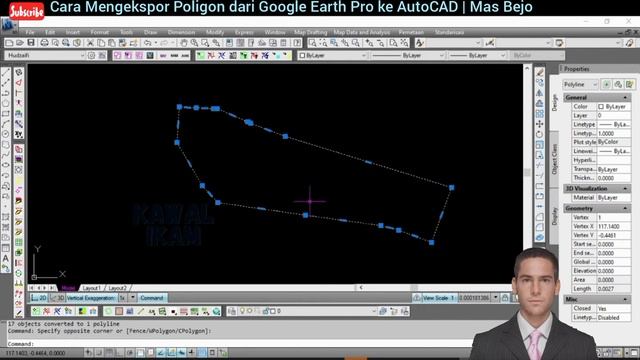Click the New drawing icon
640x360 pixels.
9,43
